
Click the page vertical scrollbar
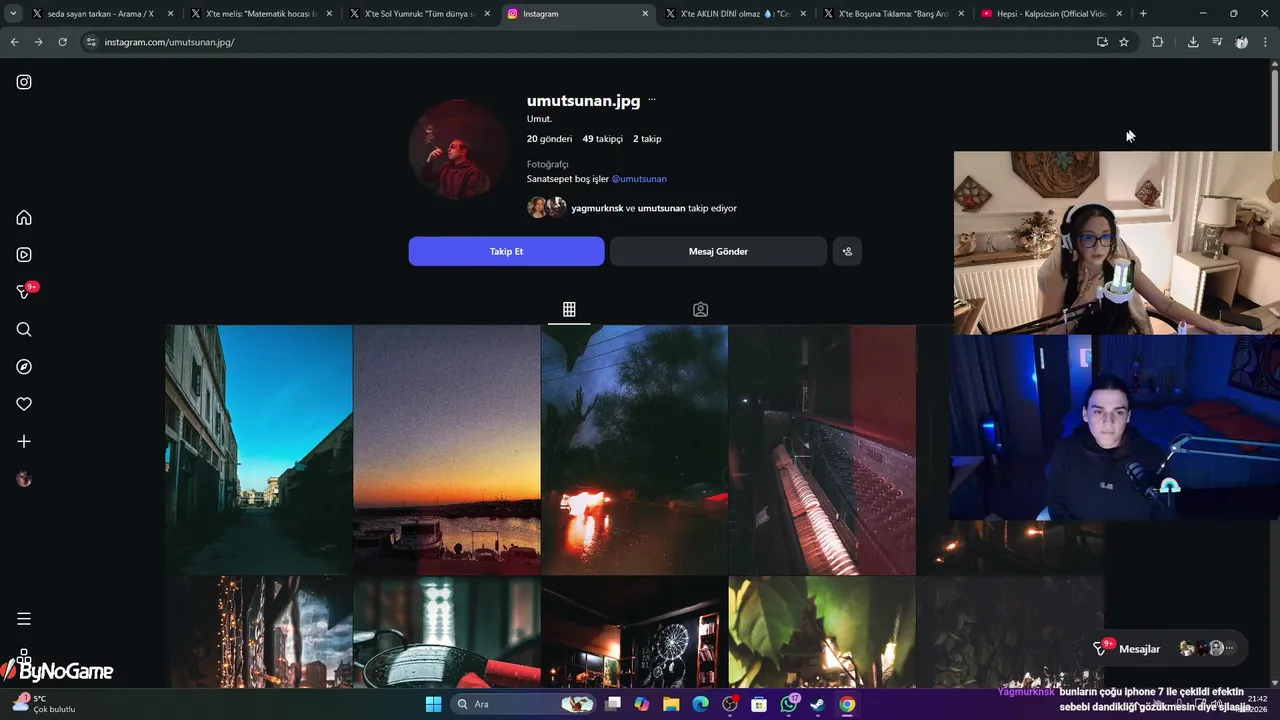[x=1274, y=110]
